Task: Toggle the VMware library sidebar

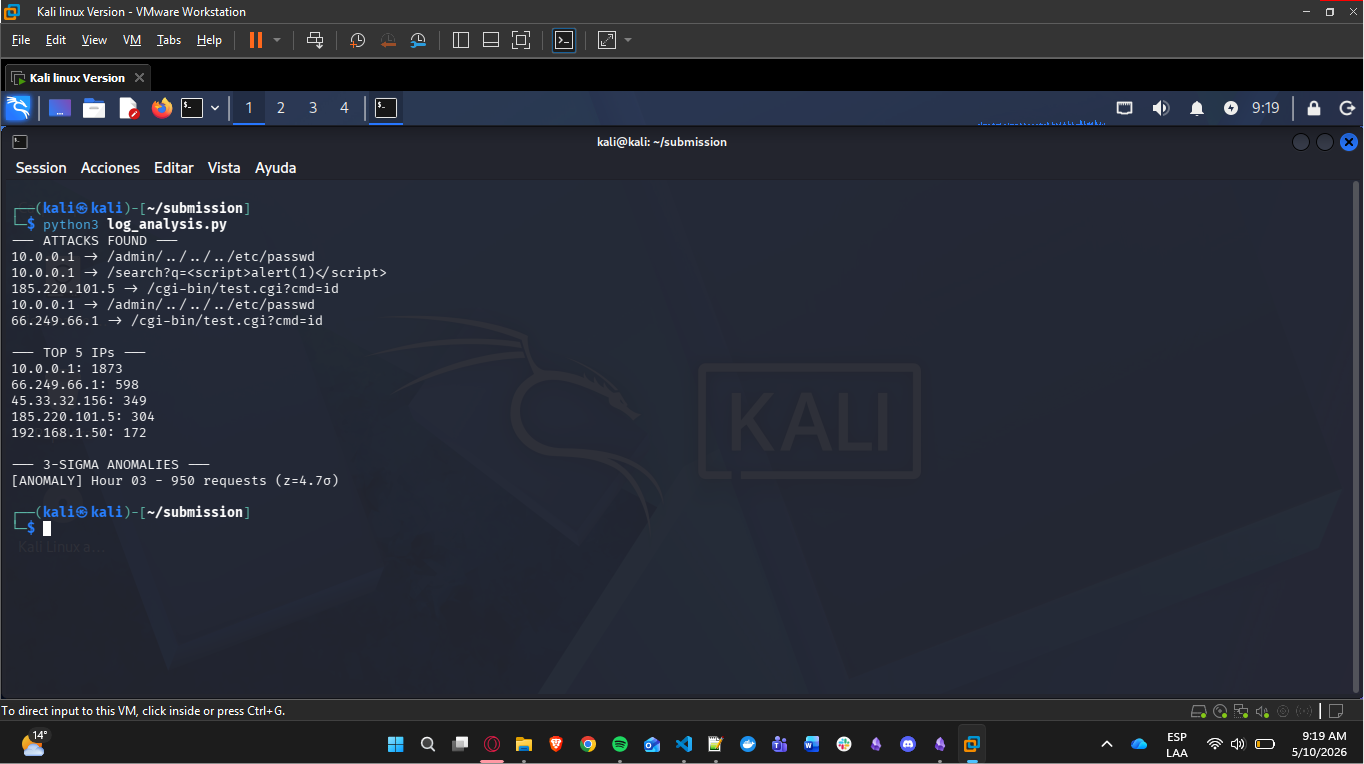Action: (461, 40)
